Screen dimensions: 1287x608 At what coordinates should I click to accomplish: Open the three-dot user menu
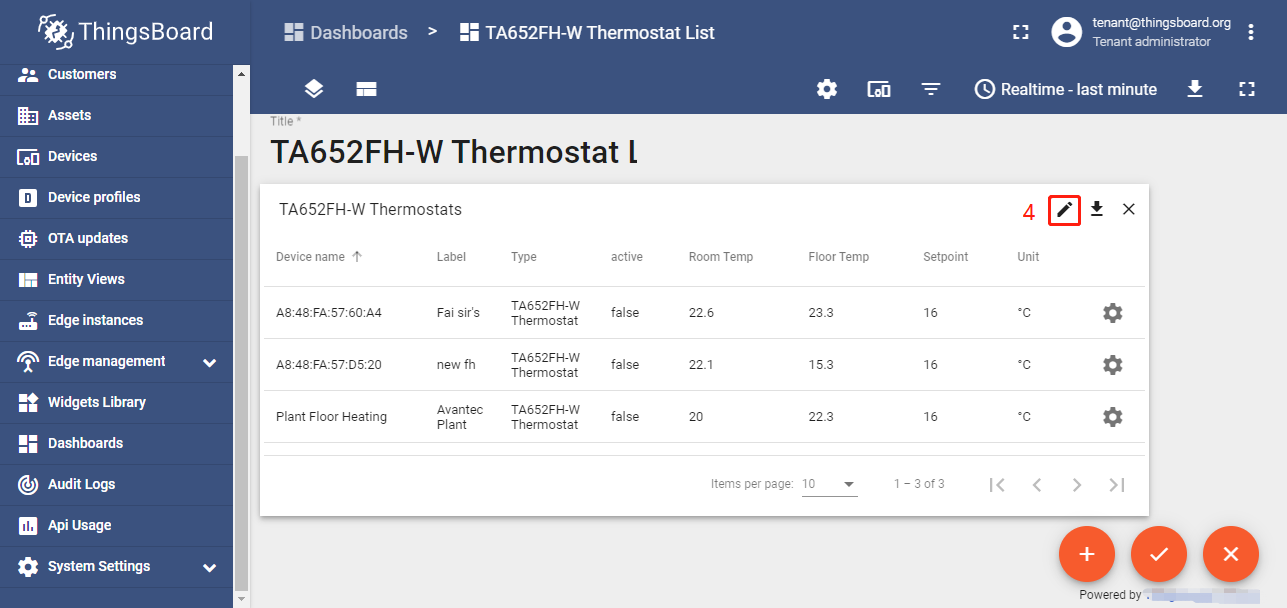(x=1251, y=32)
